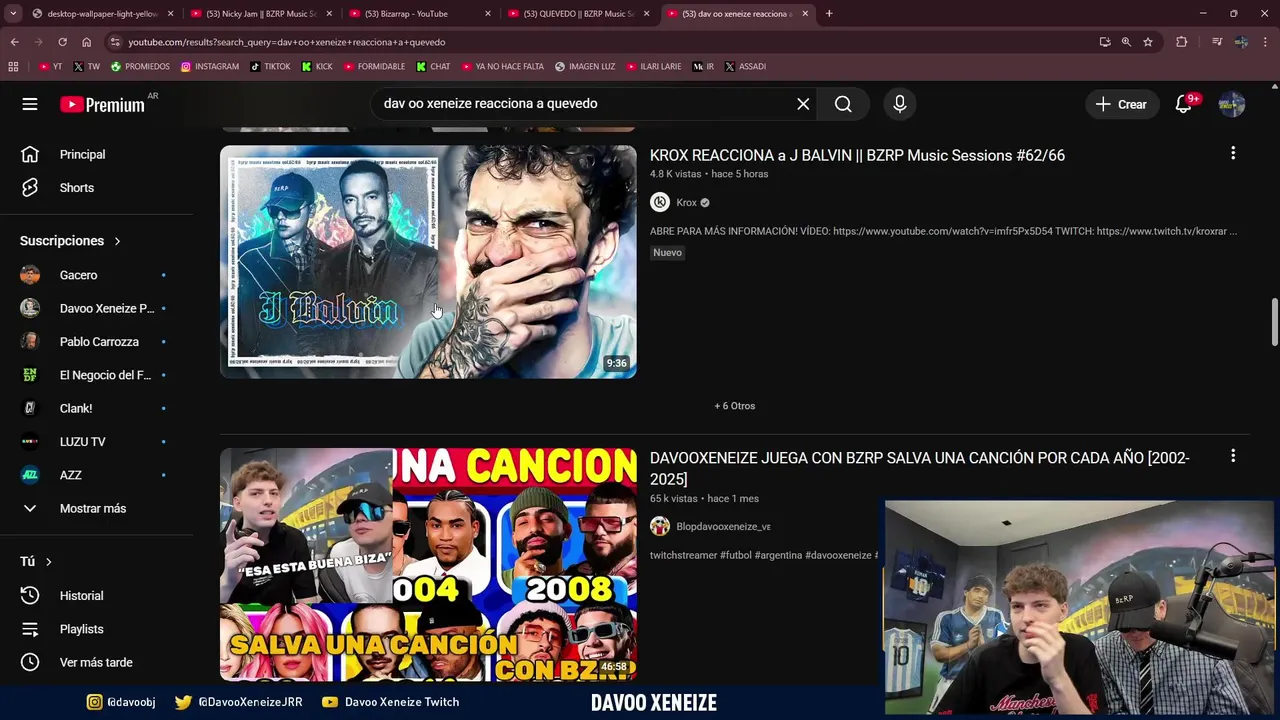Expand the + 6 Otros results
Screen dimensions: 1280x720
point(735,406)
